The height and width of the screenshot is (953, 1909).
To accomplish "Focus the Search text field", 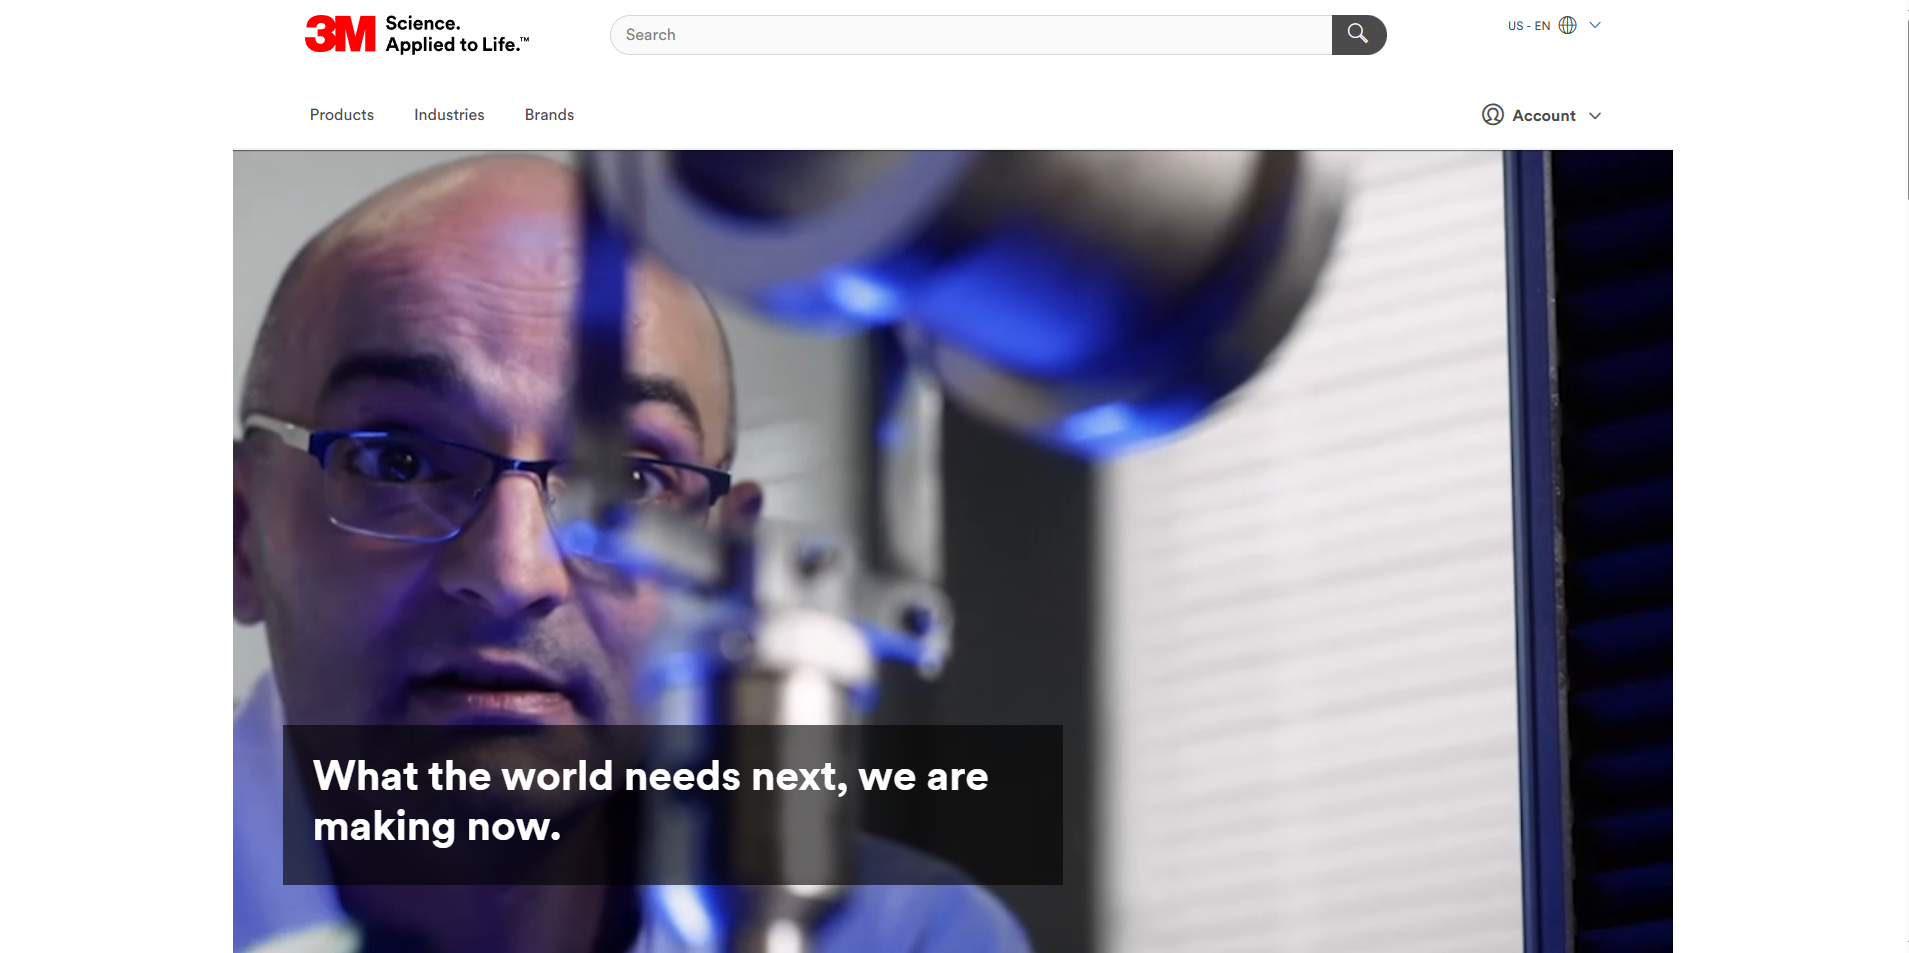I will coord(970,35).
